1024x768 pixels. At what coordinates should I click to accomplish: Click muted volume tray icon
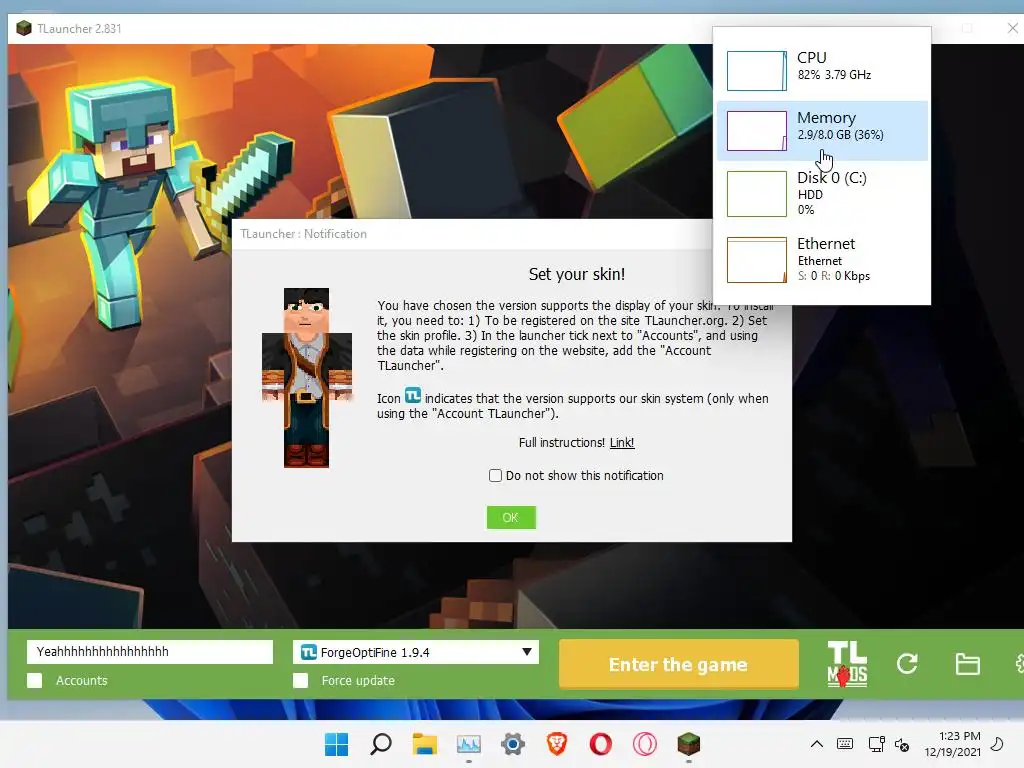pos(902,744)
